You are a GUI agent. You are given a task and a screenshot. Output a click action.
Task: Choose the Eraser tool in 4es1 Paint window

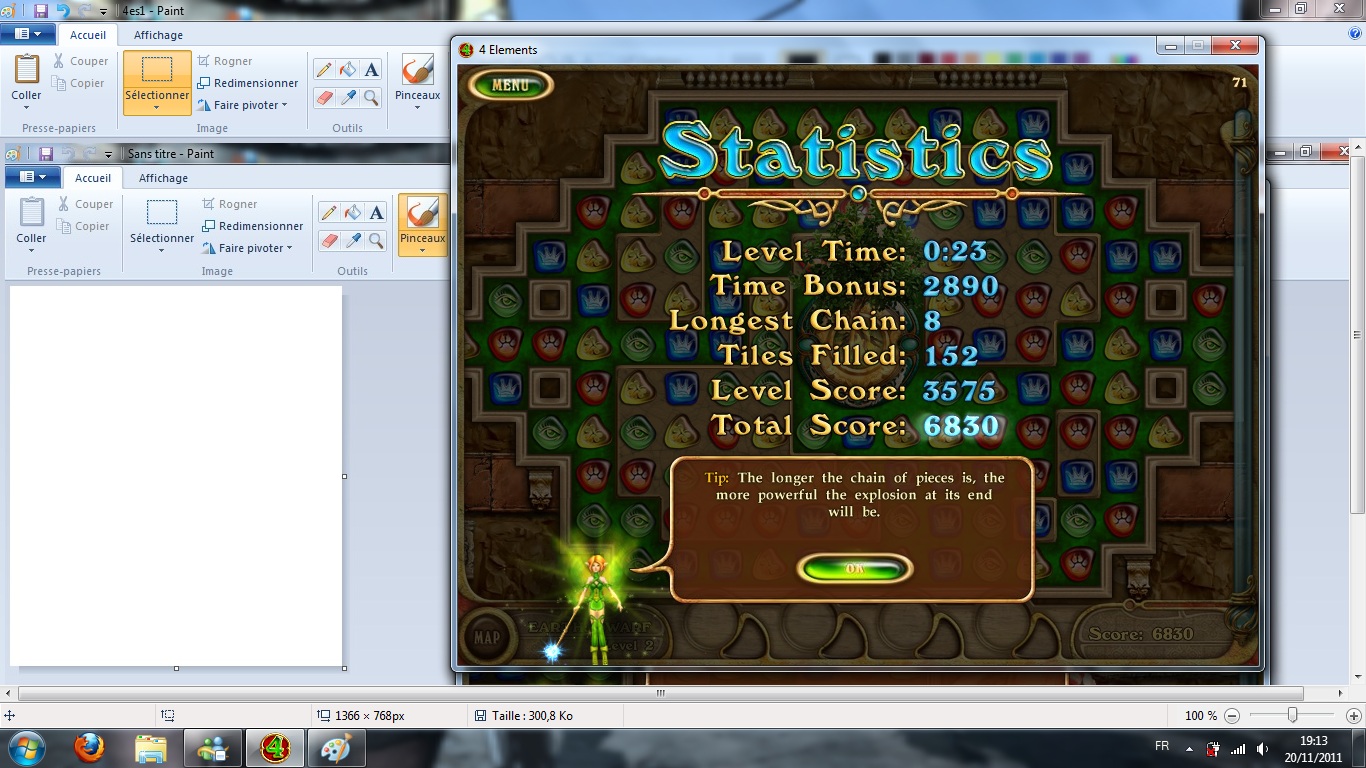(x=323, y=97)
